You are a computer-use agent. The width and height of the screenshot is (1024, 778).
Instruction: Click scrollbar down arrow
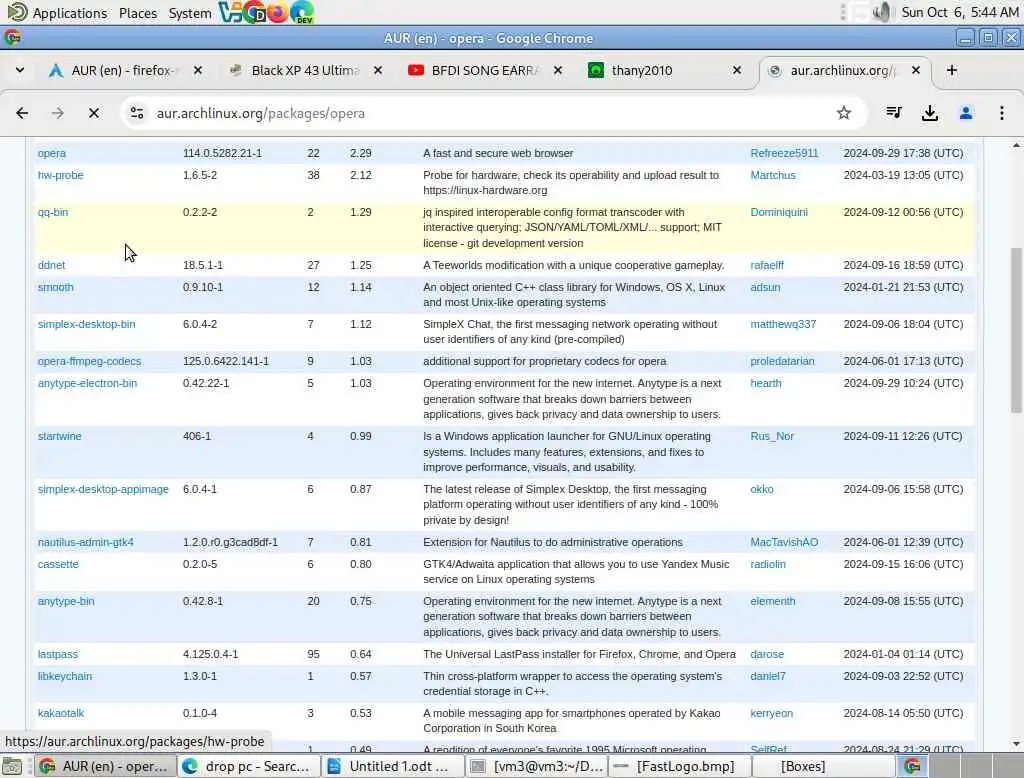1016,743
